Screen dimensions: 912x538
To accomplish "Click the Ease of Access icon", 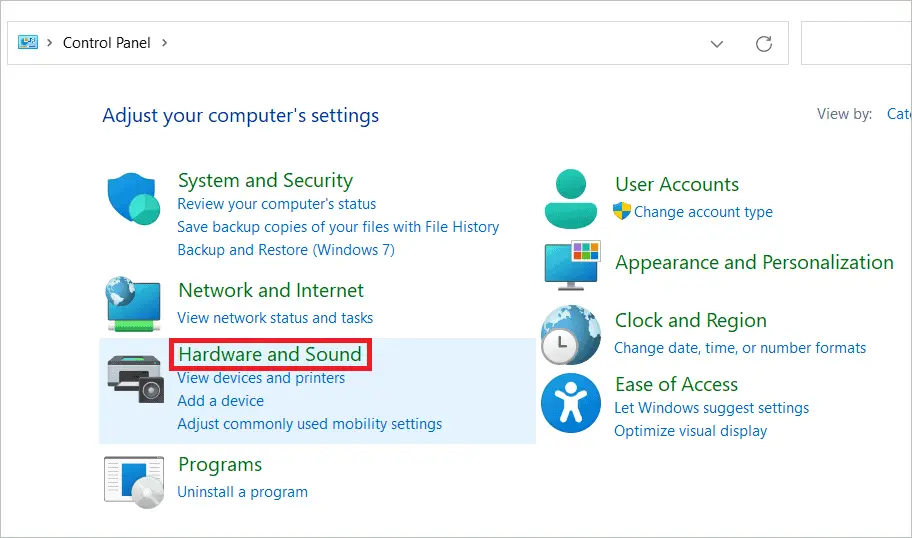I will (x=571, y=403).
